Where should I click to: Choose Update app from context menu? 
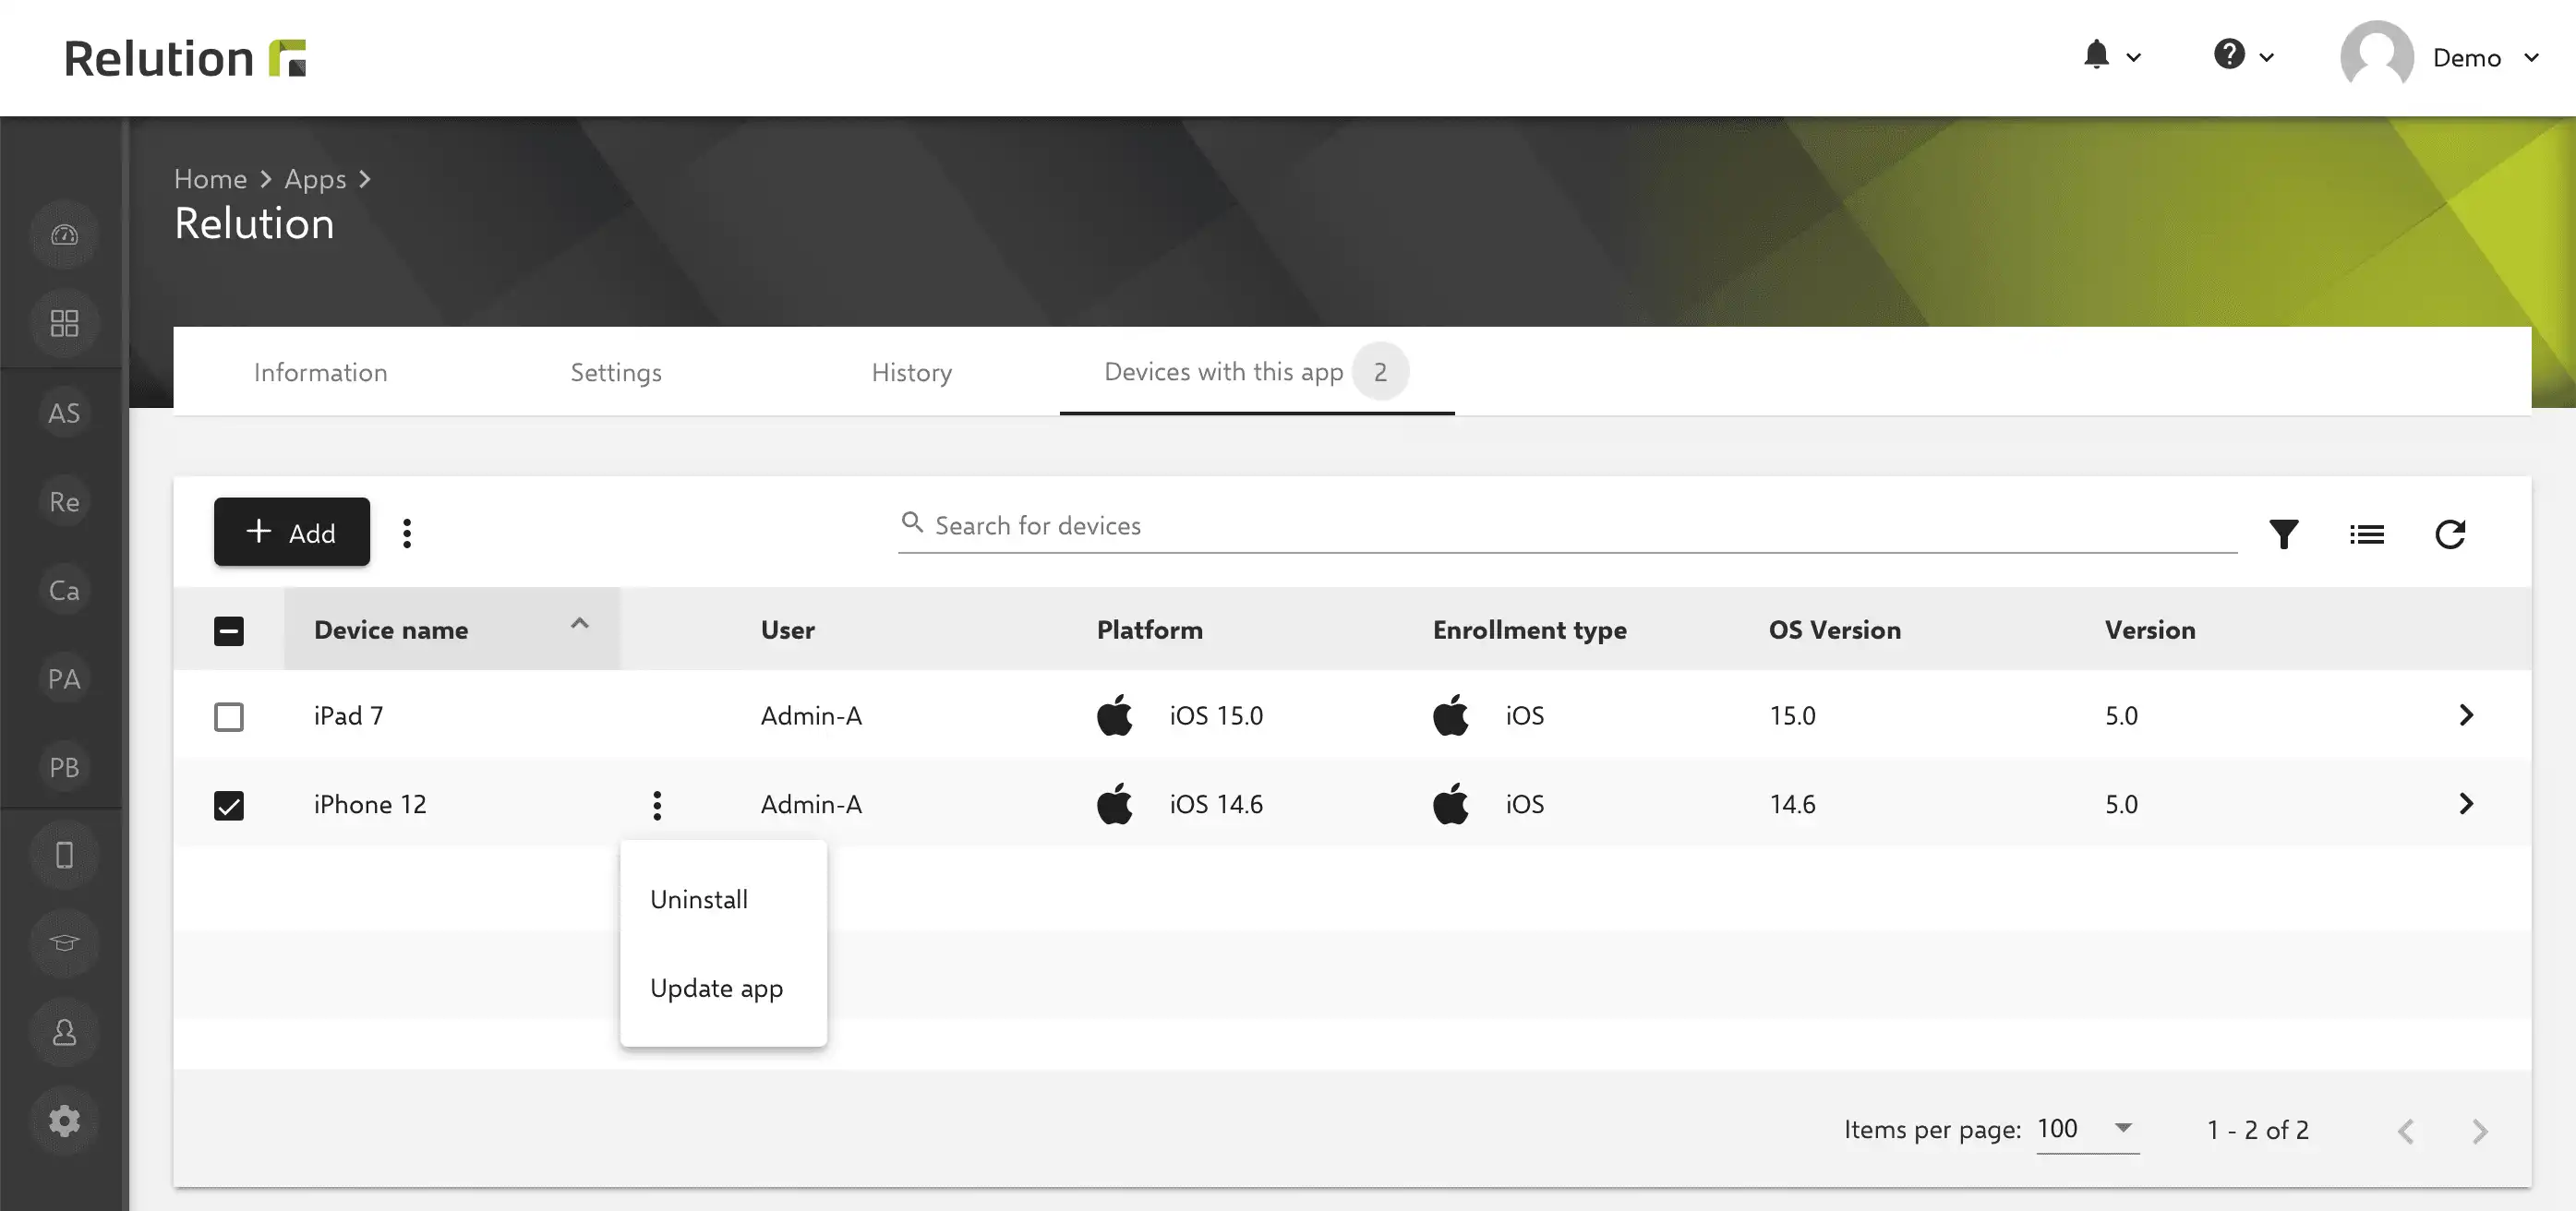723,988
